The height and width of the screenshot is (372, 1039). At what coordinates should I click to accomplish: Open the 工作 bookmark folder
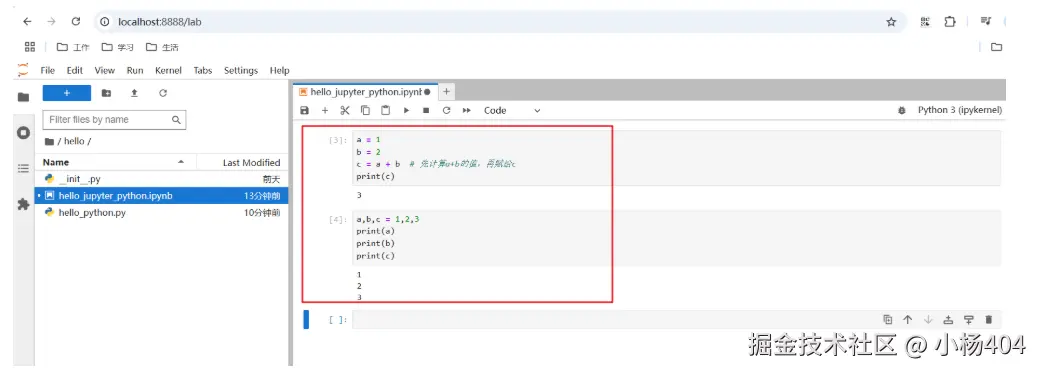click(x=73, y=47)
